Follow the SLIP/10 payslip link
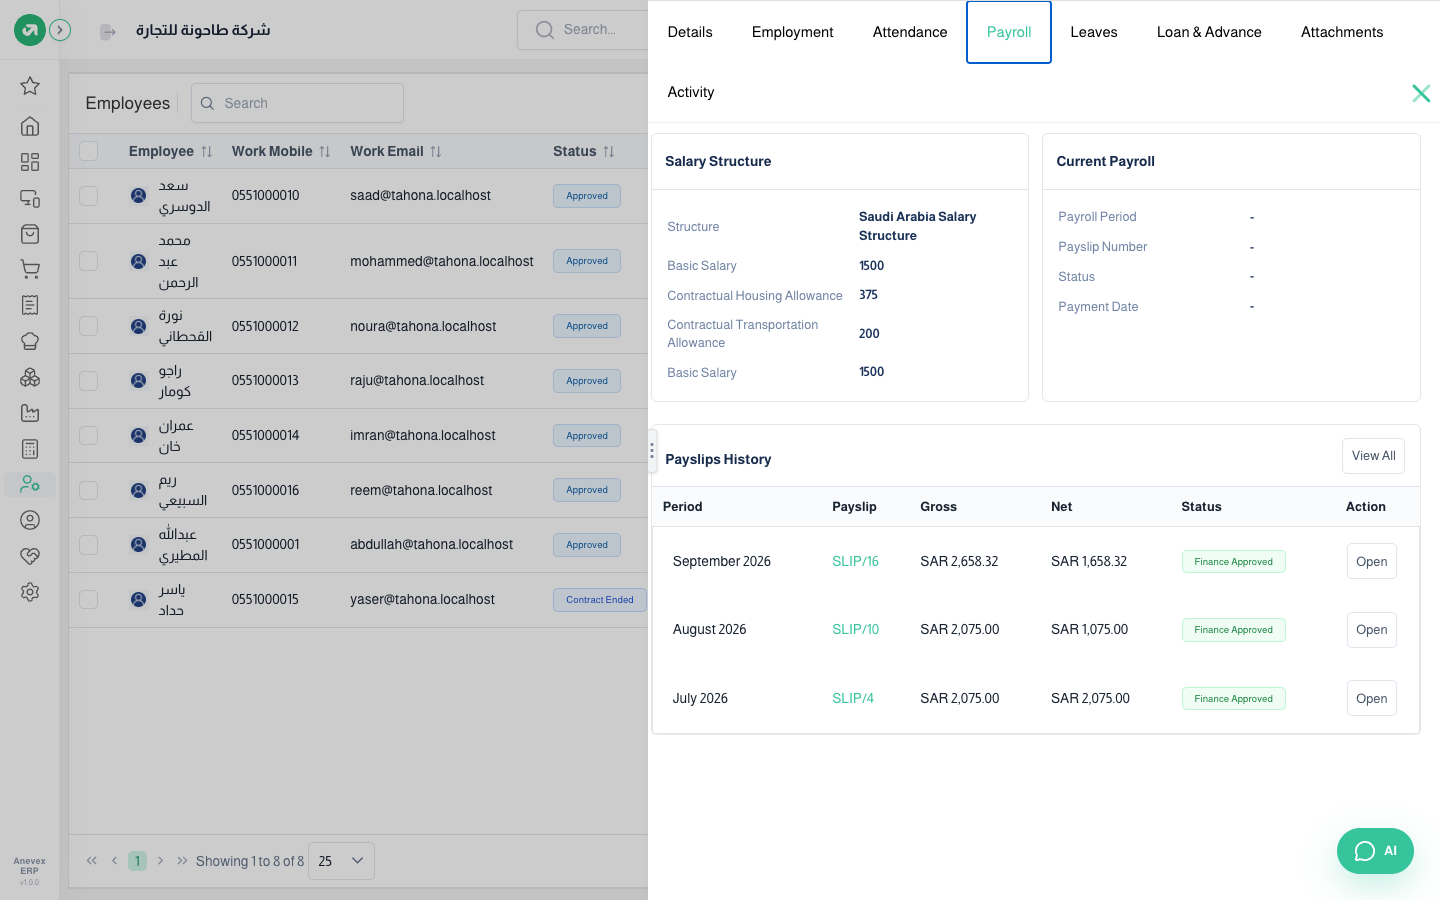This screenshot has height=900, width=1440. [x=856, y=630]
